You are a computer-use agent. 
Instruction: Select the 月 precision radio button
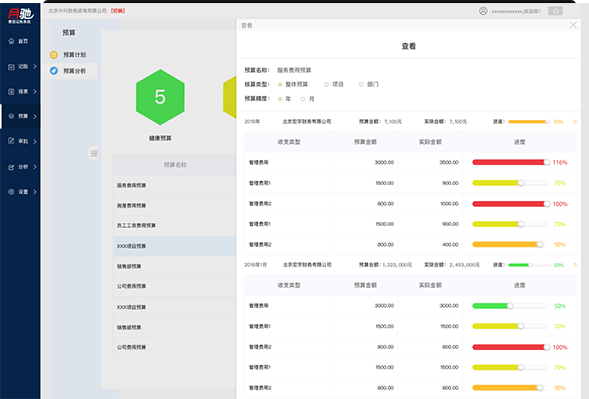pos(302,99)
